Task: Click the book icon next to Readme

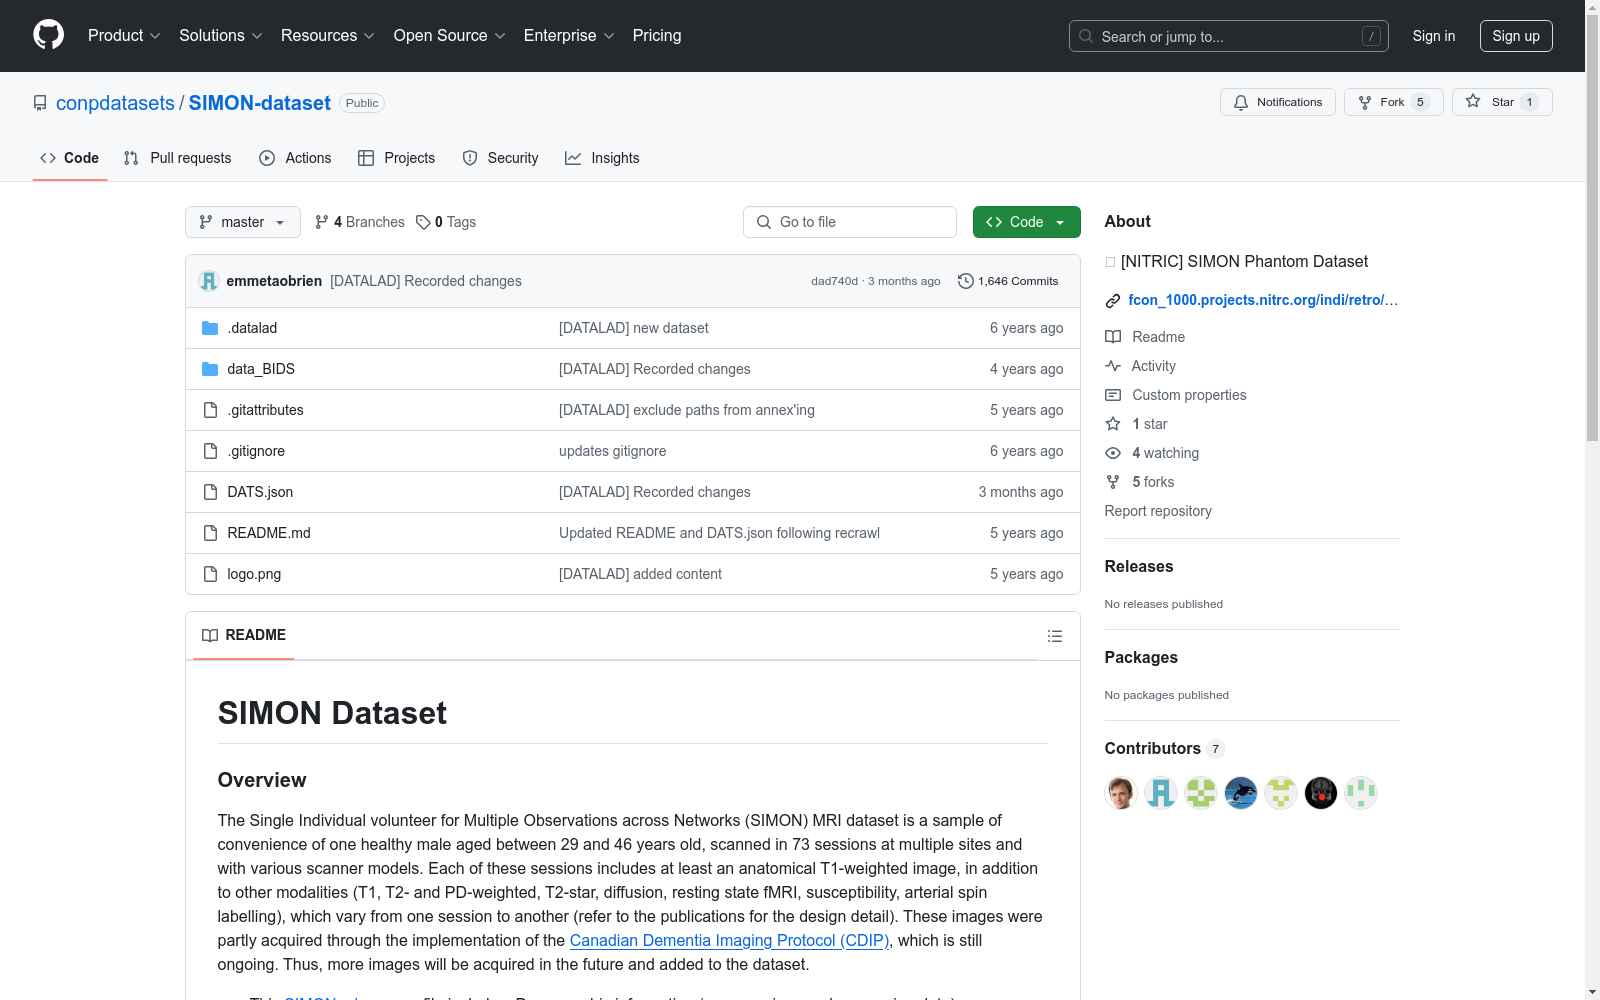Action: pyautogui.click(x=1113, y=337)
